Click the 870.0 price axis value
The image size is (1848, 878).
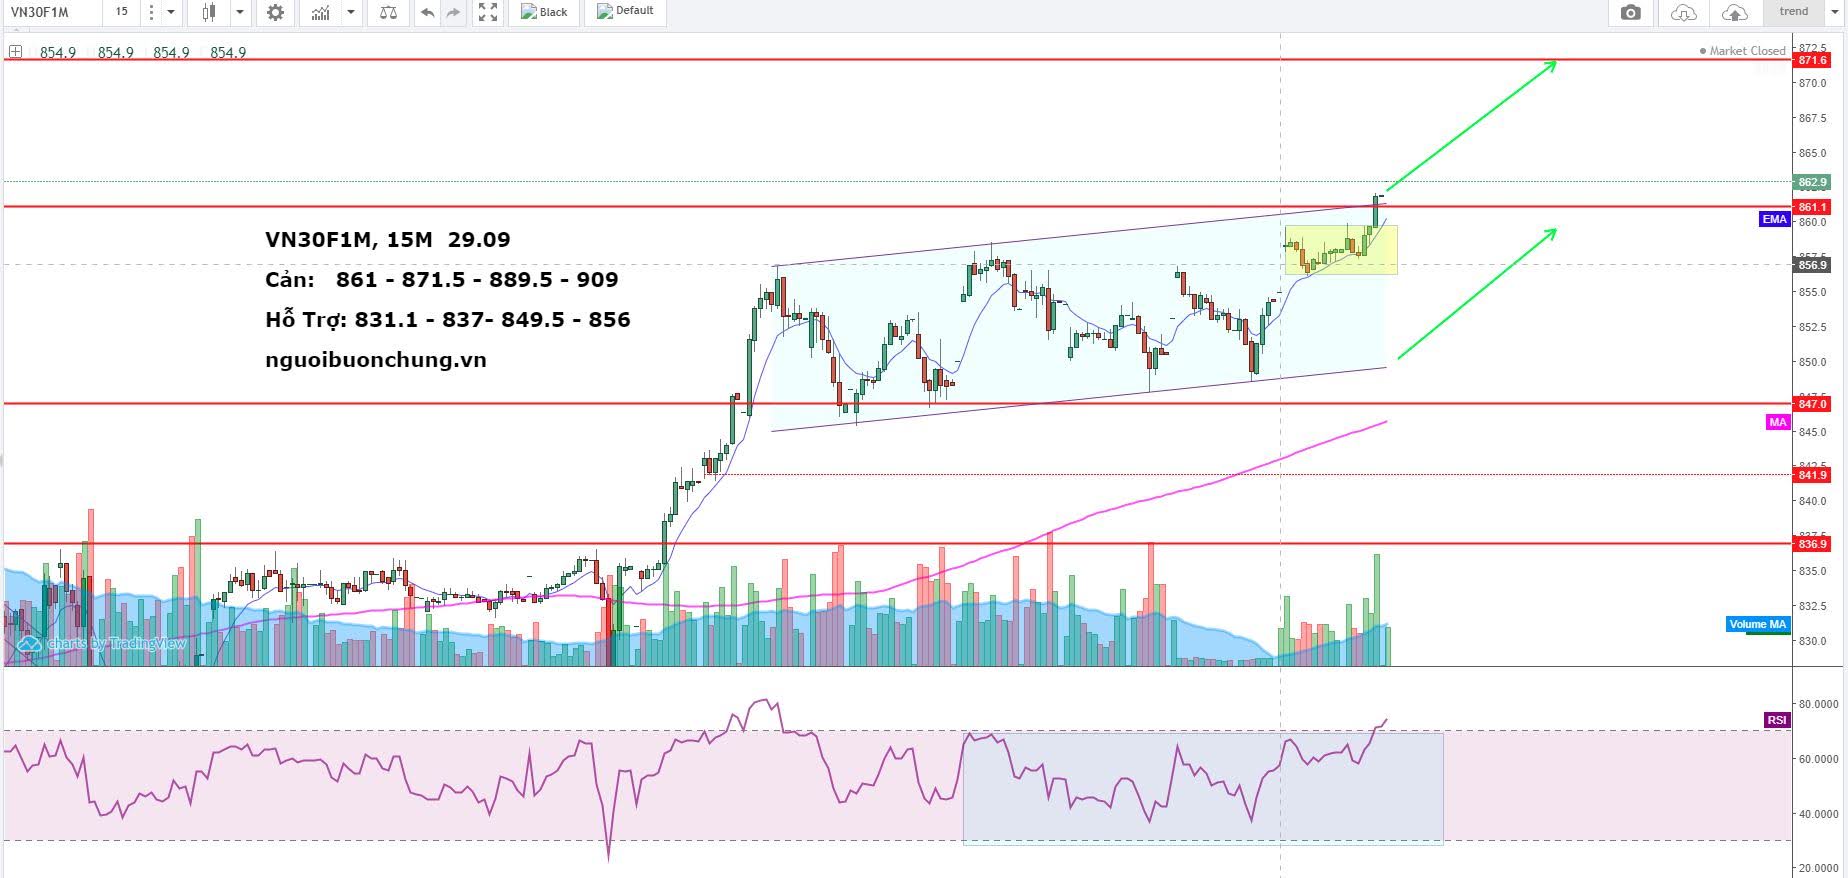point(1812,83)
